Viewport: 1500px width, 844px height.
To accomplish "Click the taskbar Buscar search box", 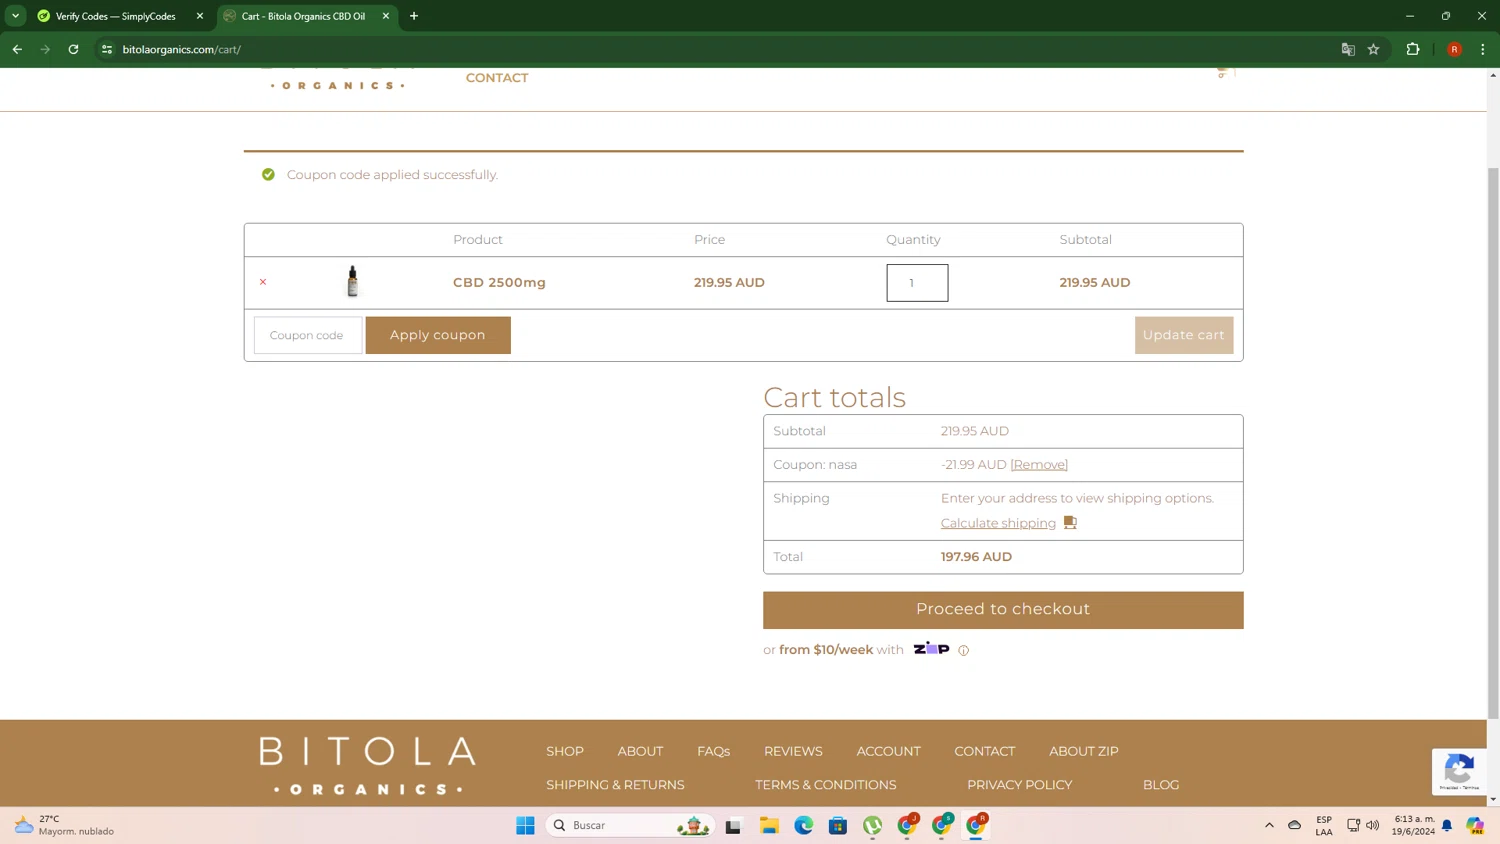I will click(630, 825).
